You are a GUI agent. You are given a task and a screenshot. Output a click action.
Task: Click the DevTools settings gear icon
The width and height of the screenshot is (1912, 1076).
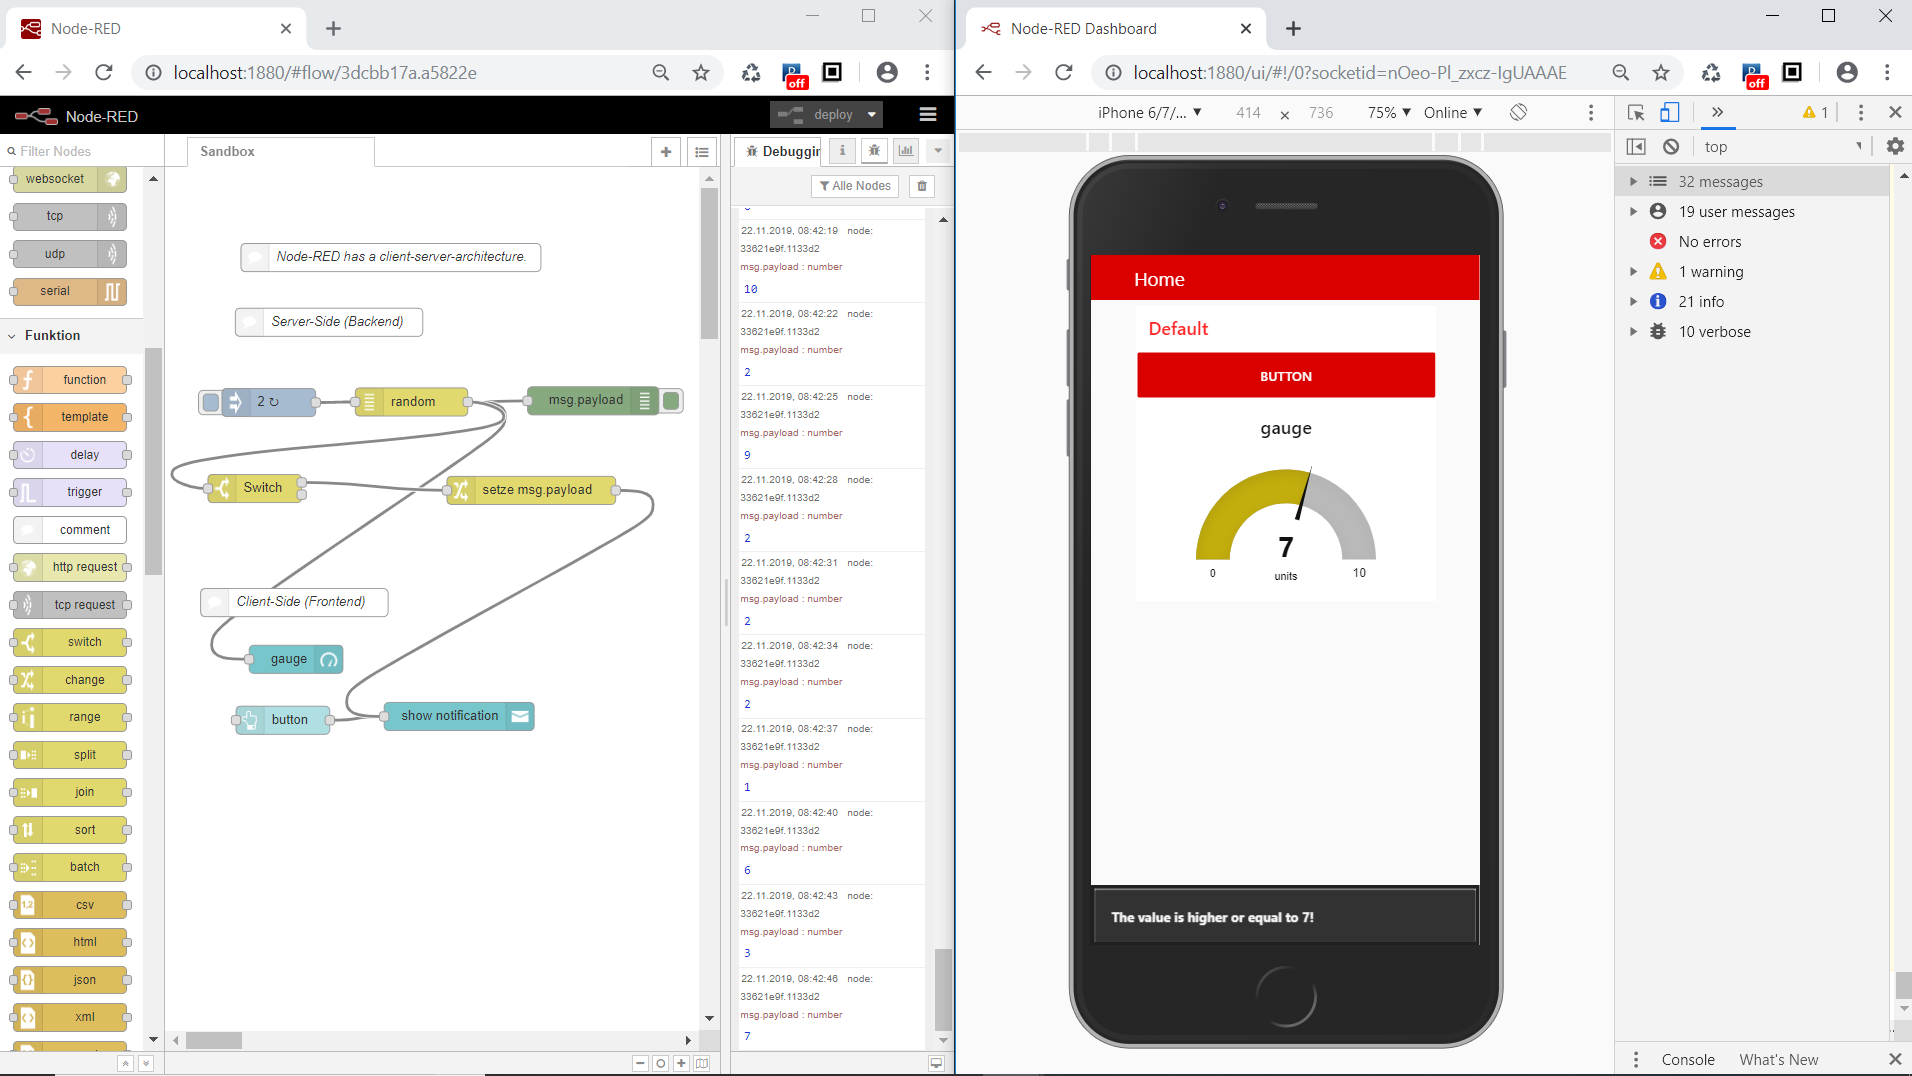[1894, 147]
